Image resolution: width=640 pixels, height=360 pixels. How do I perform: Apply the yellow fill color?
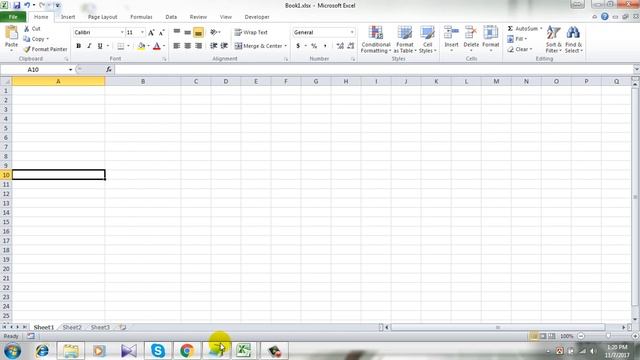141,46
